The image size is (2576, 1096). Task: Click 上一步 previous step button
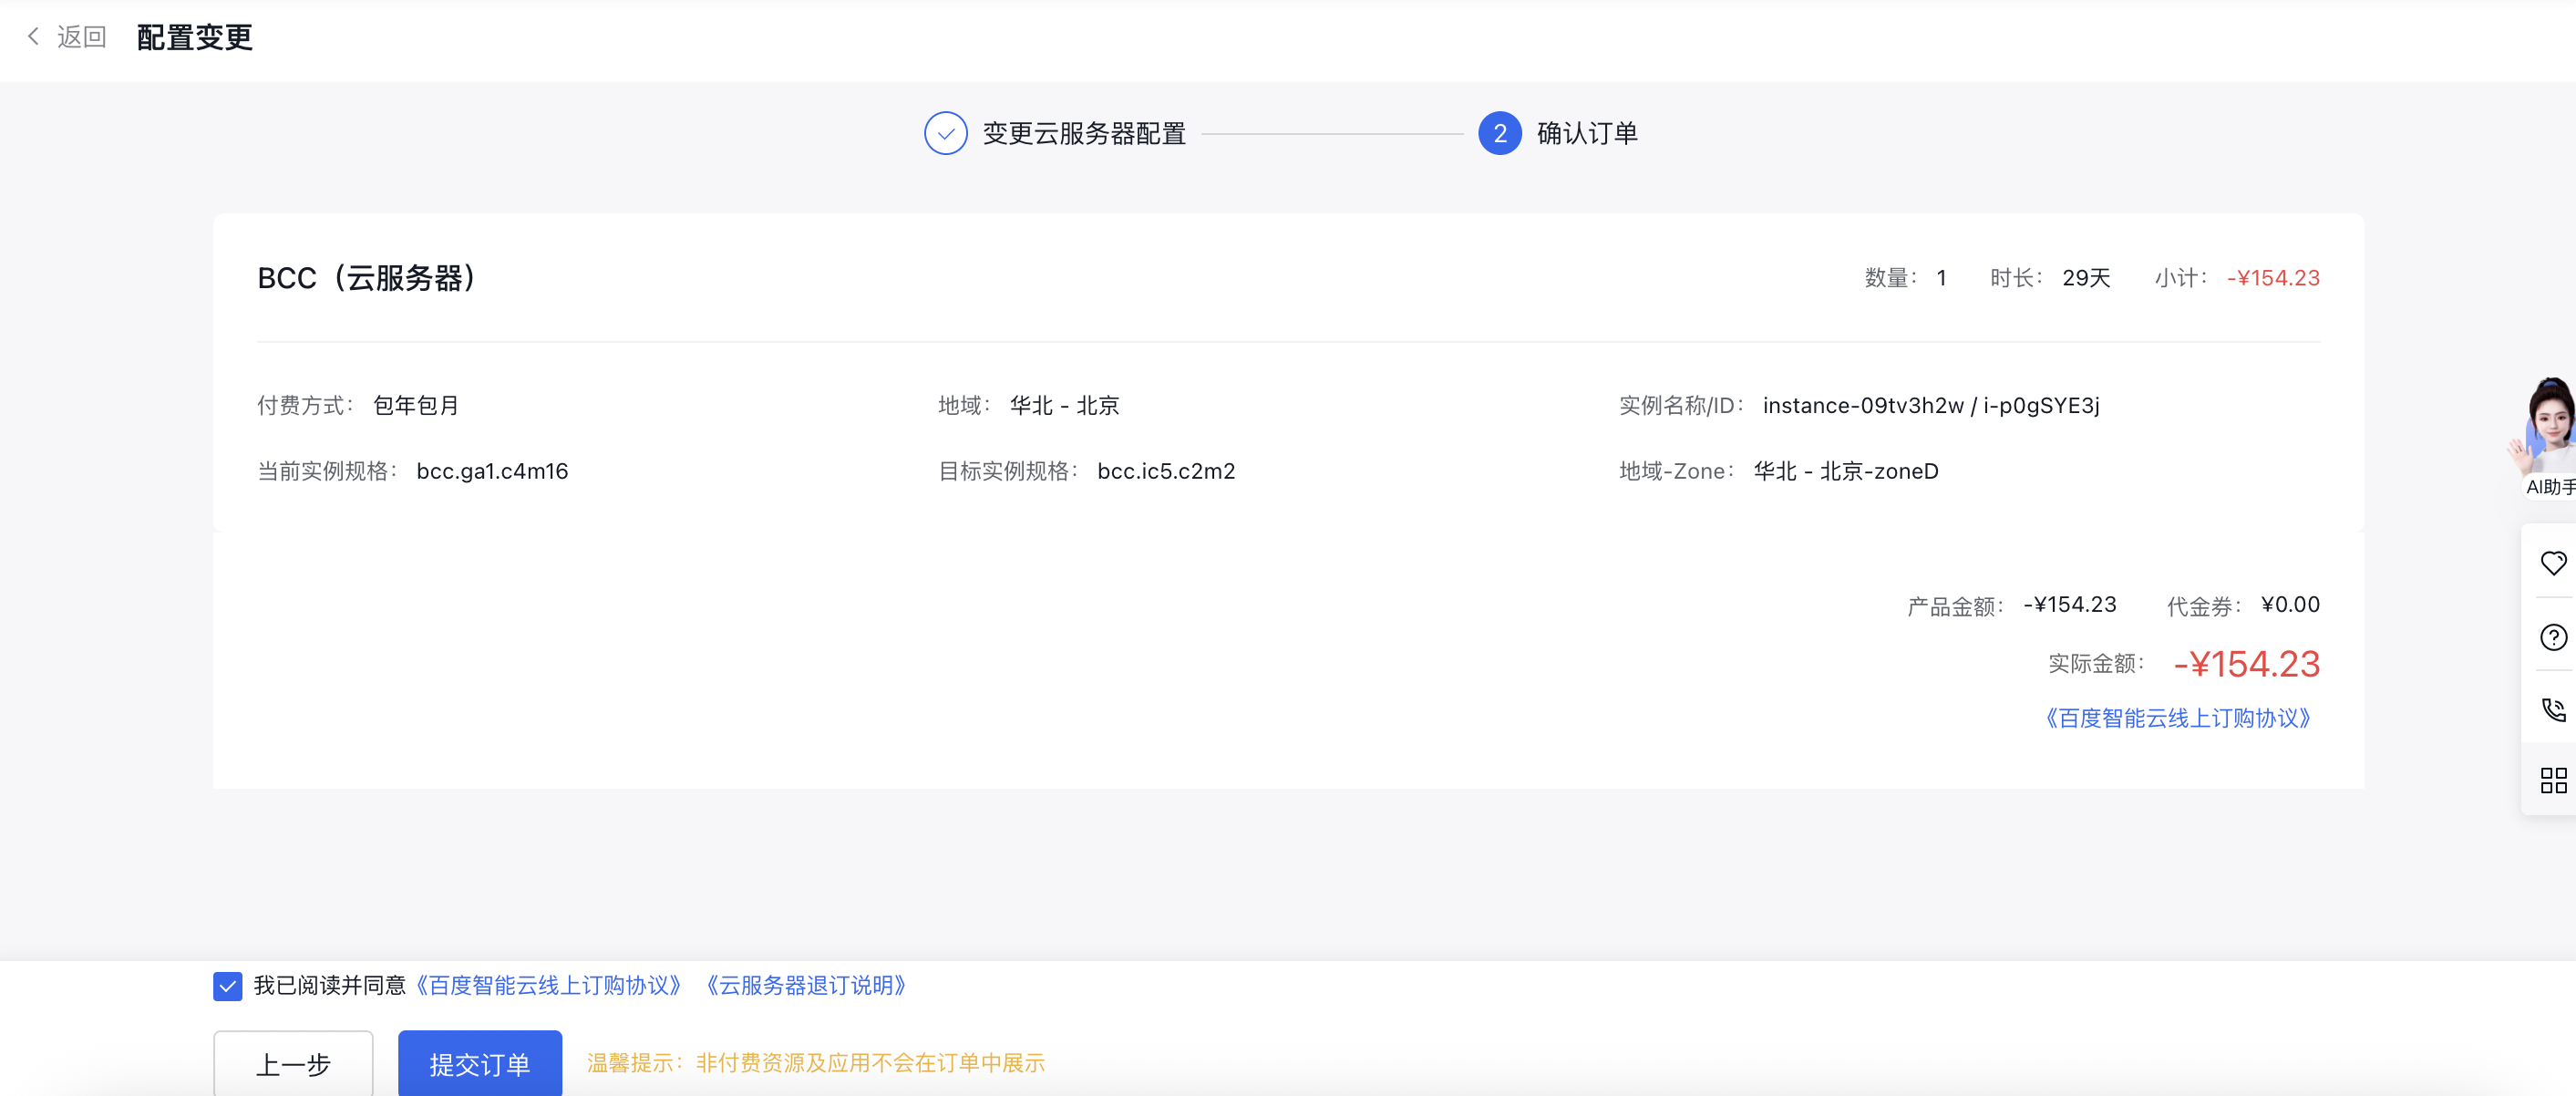pyautogui.click(x=293, y=1064)
